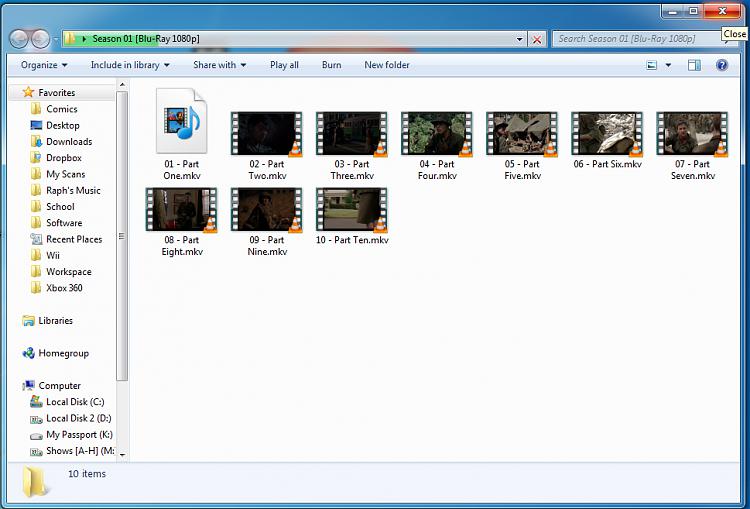Click the navigation pane scrollbar thumb

(x=122, y=236)
